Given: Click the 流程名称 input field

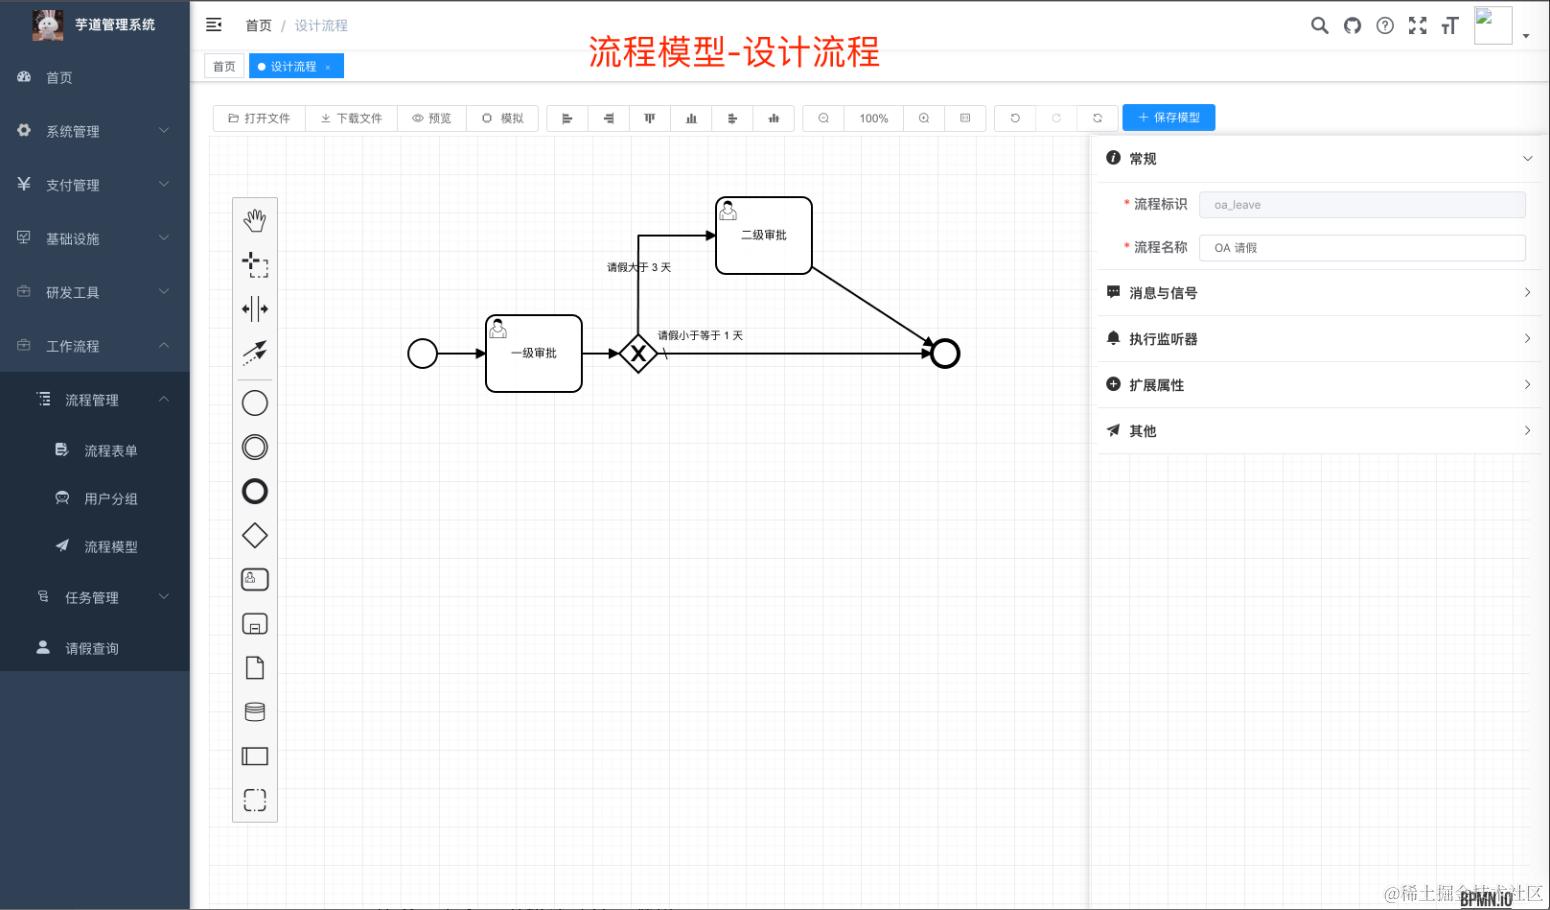Looking at the screenshot, I should 1362,248.
